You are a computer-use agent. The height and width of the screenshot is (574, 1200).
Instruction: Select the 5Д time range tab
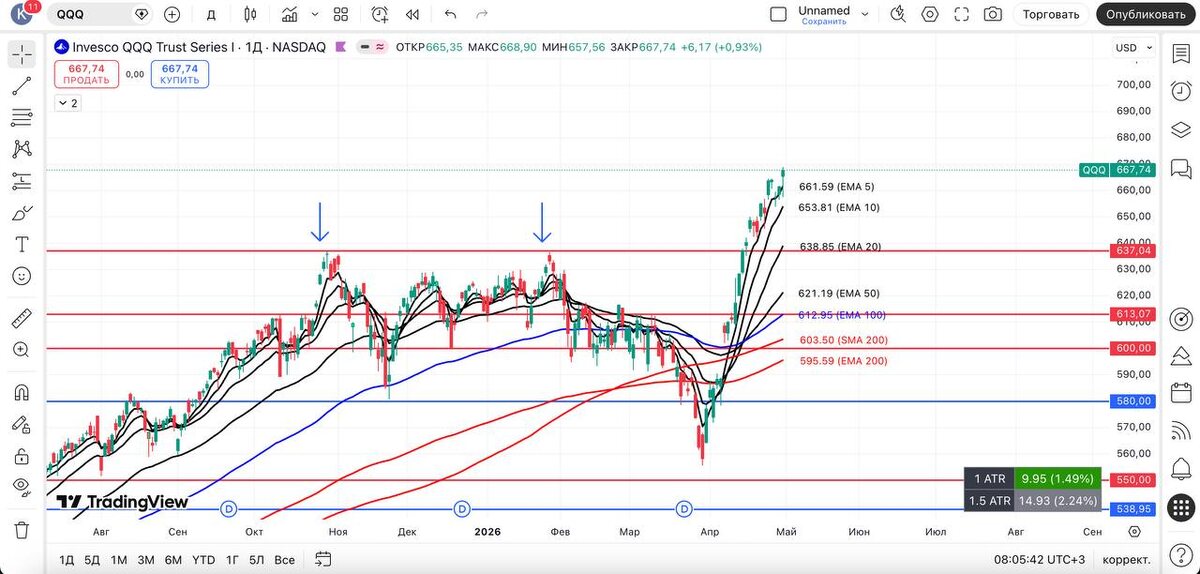[x=92, y=559]
